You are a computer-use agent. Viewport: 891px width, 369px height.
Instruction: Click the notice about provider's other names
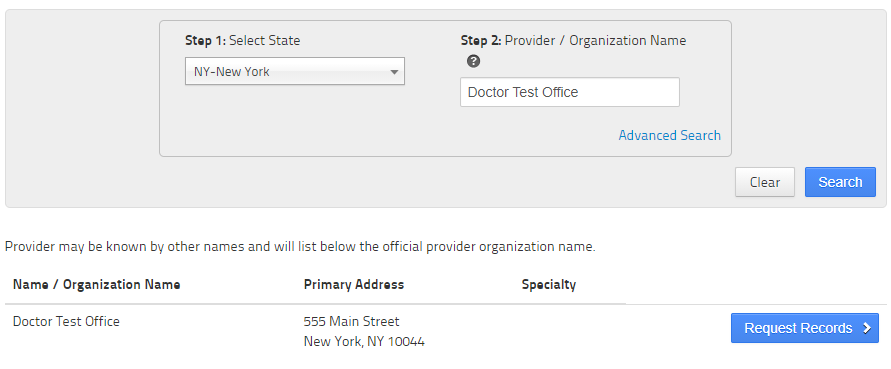tap(300, 247)
